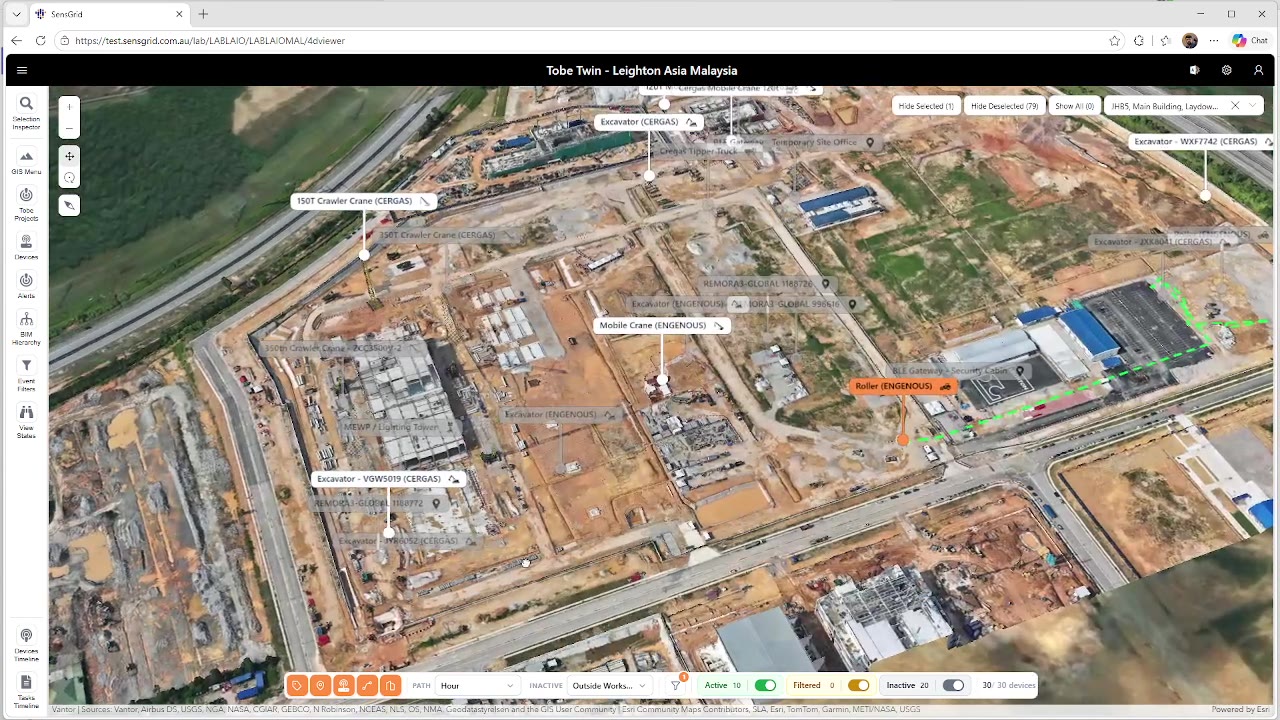This screenshot has height=720, width=1280.
Task: Open the settings gear in header
Action: [x=1226, y=70]
